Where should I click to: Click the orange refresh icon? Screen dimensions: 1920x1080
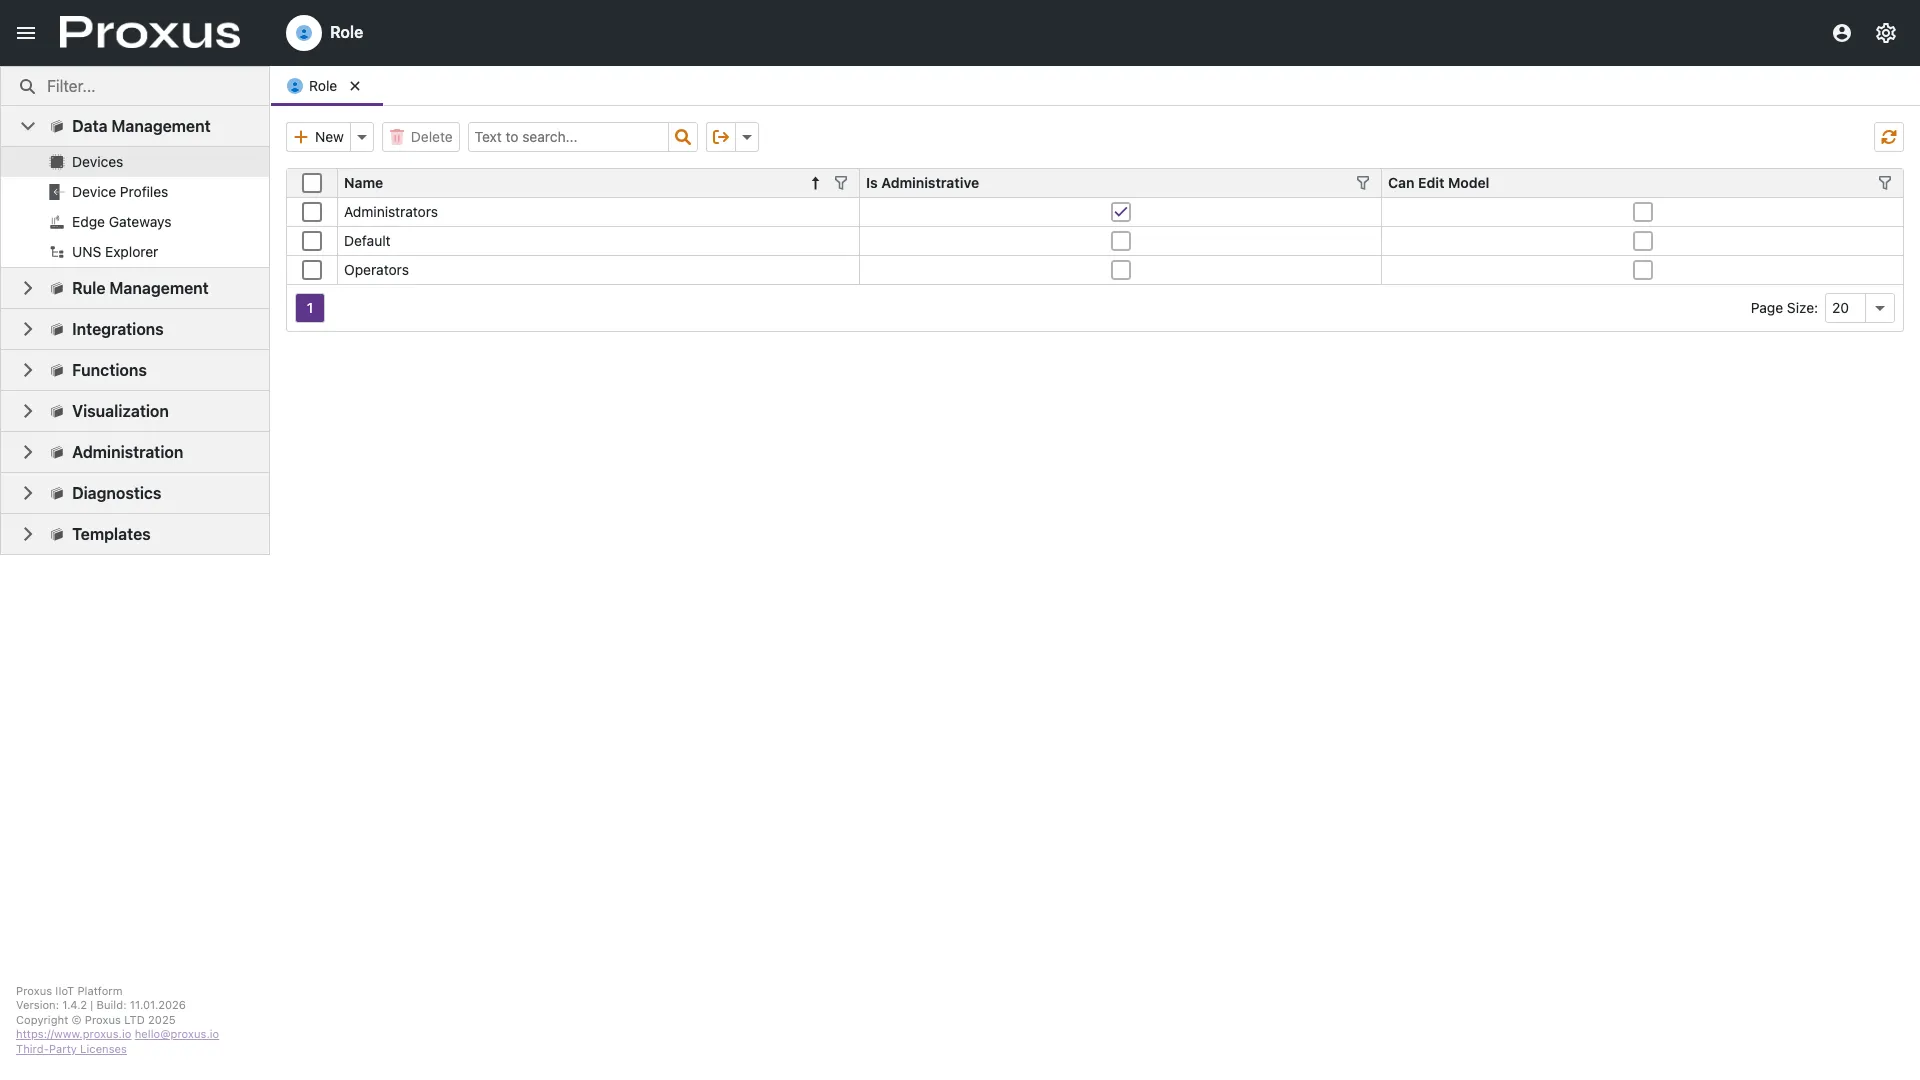pos(1888,137)
